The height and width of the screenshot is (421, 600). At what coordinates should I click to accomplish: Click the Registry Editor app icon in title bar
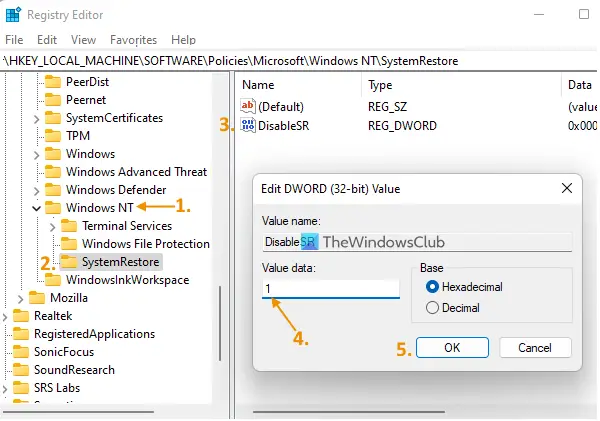coord(13,15)
